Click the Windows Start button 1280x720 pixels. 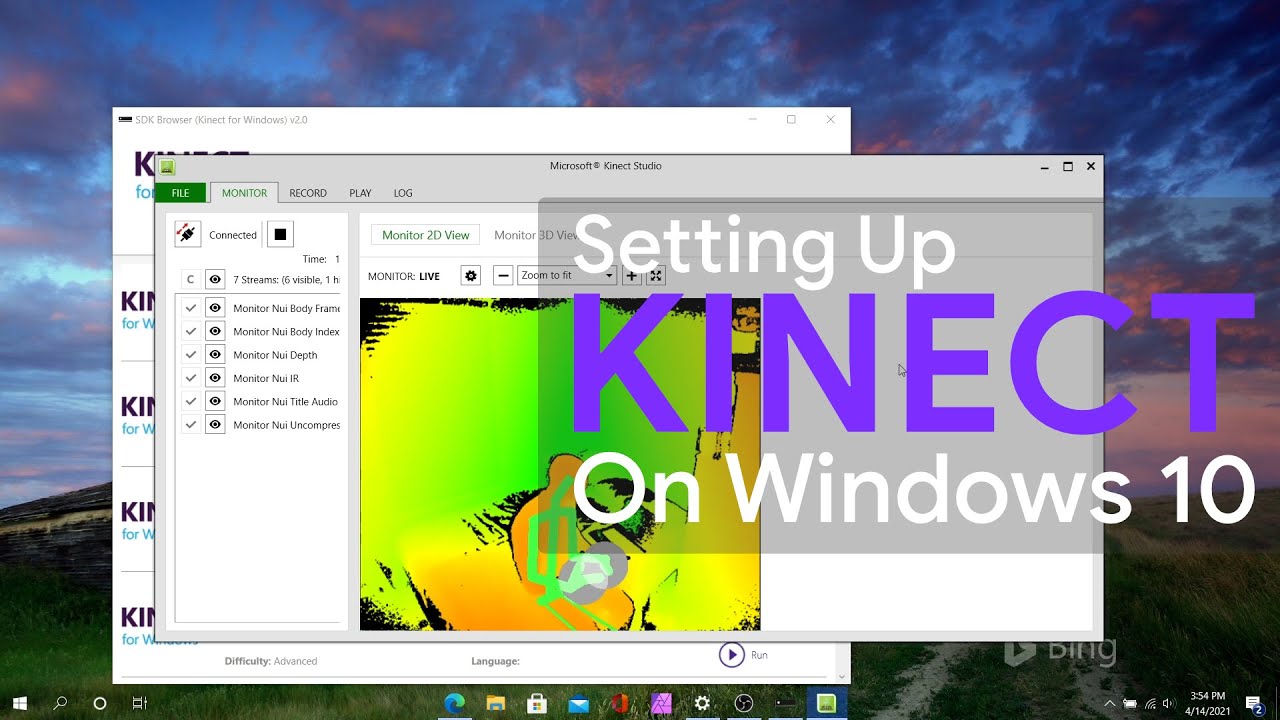click(20, 703)
